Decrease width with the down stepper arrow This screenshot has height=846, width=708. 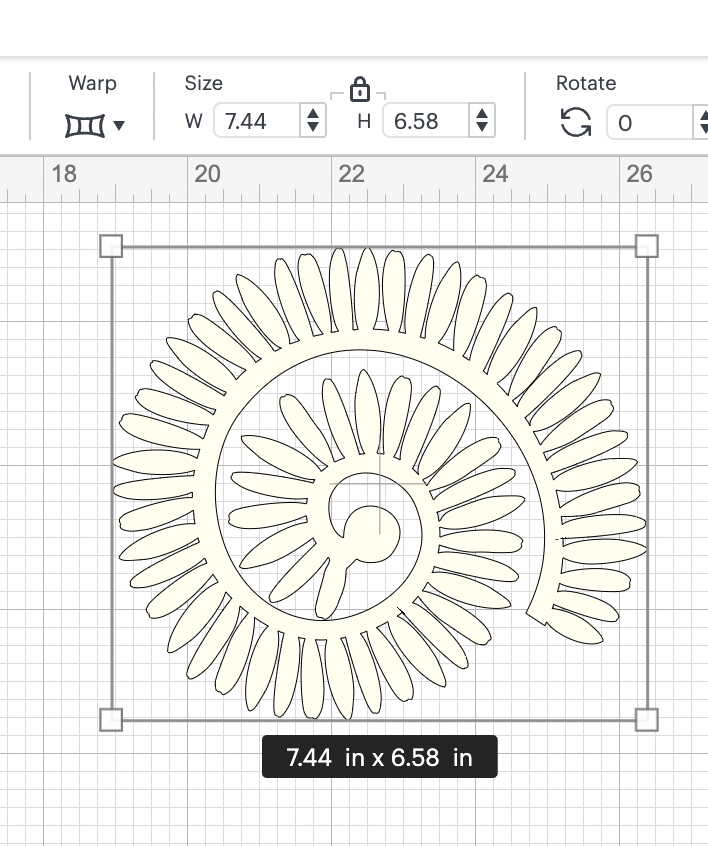313,129
